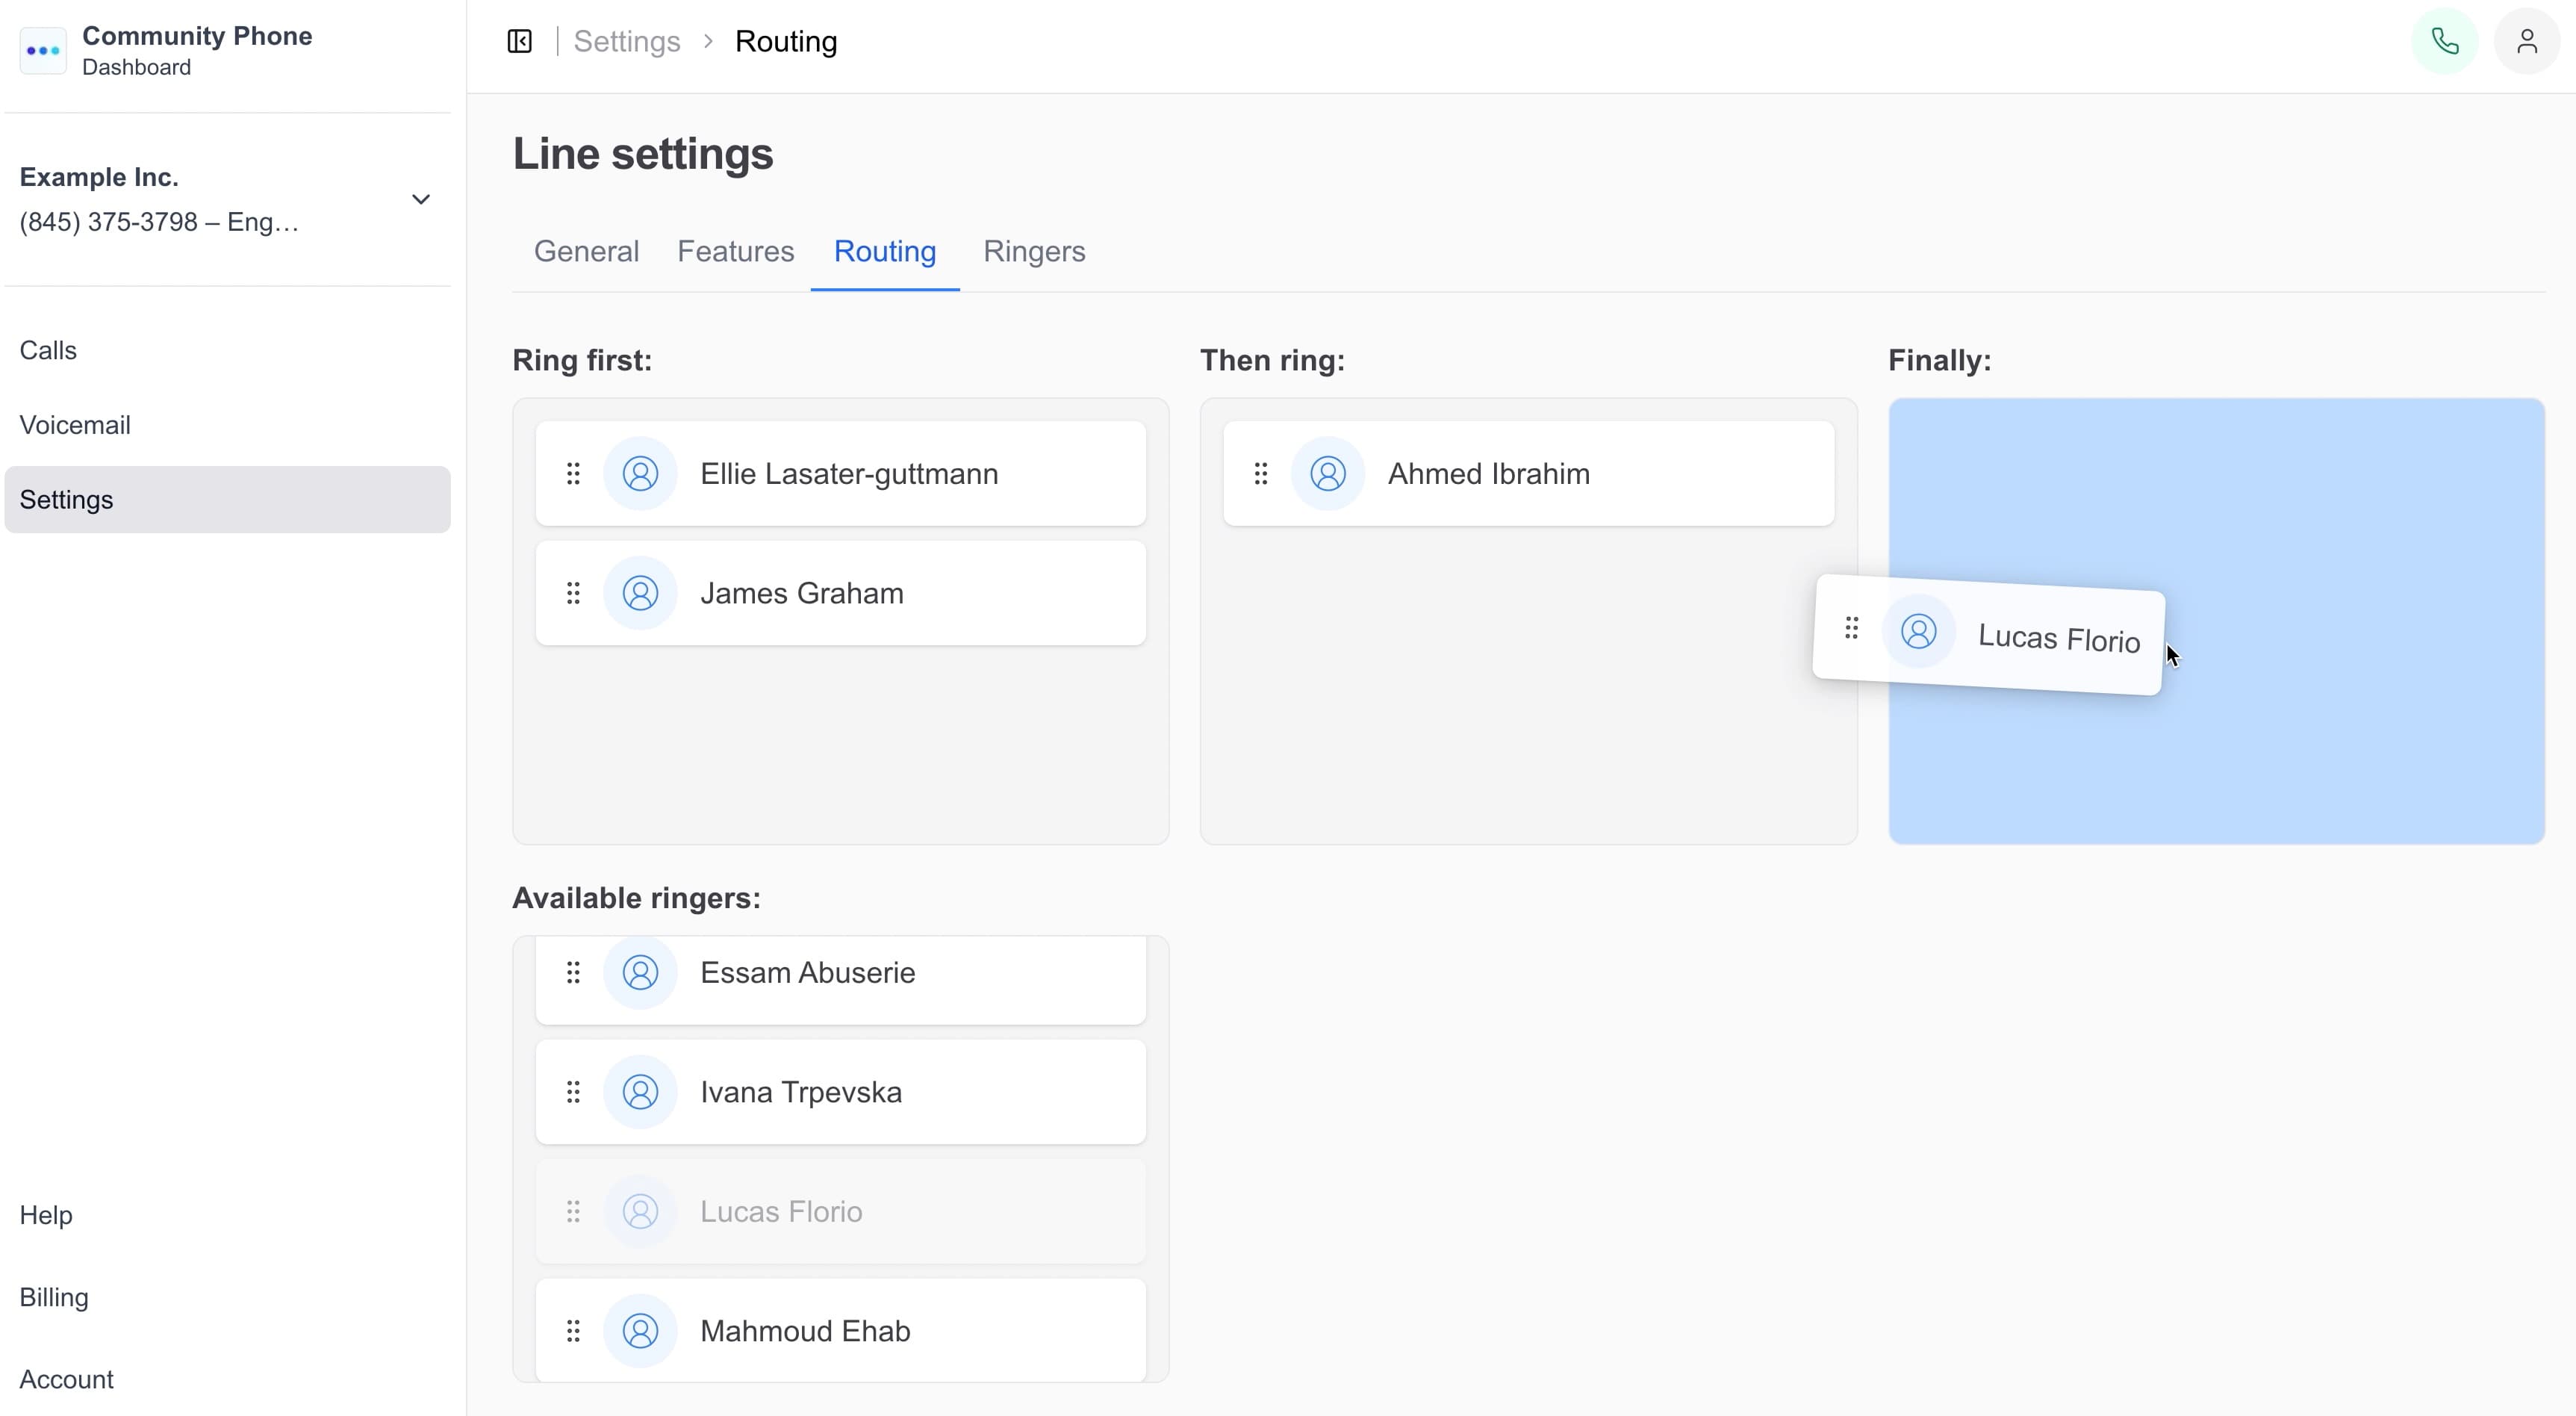Click the Settings breadcrumb link
Image resolution: width=2576 pixels, height=1416 pixels.
[626, 41]
